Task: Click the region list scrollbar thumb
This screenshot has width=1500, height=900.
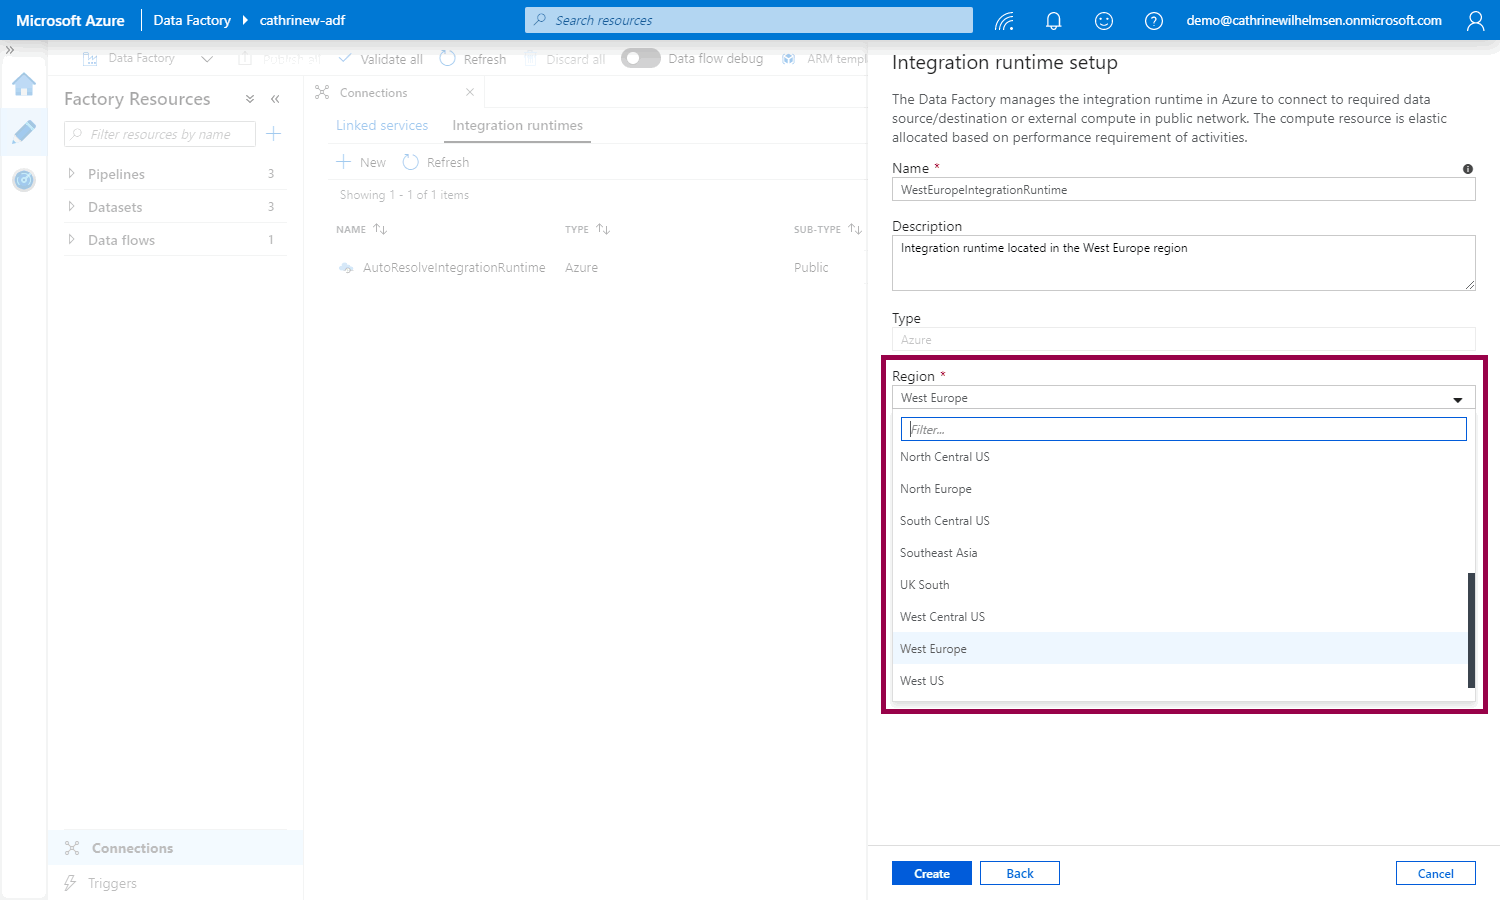Action: click(1471, 630)
